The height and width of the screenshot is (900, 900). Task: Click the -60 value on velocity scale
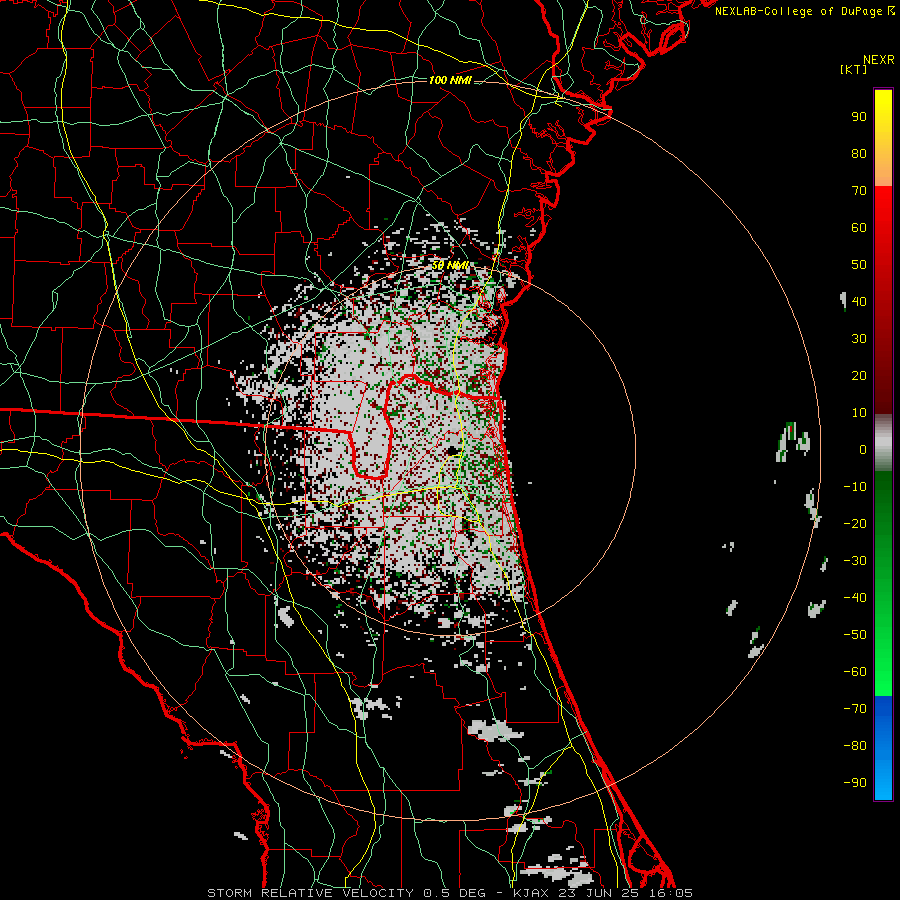click(855, 672)
